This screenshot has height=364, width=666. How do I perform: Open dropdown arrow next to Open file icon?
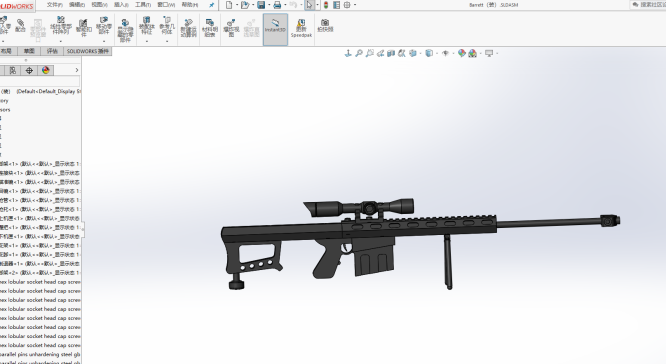click(253, 5)
